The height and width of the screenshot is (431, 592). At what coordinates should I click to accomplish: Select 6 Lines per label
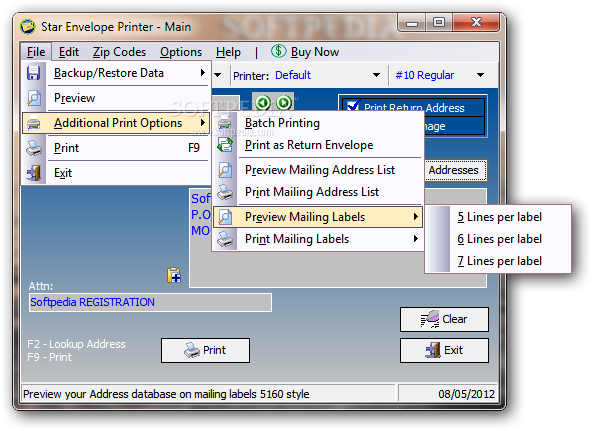point(498,239)
